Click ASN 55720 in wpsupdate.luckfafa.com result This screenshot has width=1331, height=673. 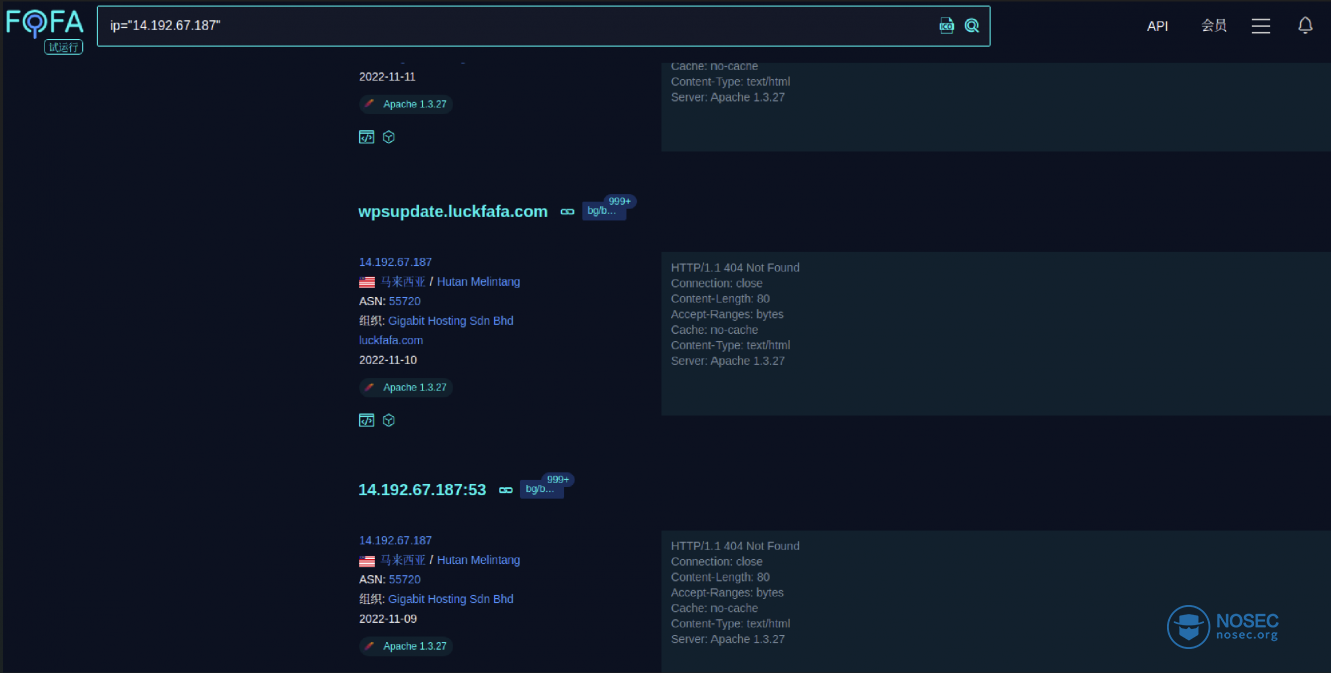pos(405,301)
